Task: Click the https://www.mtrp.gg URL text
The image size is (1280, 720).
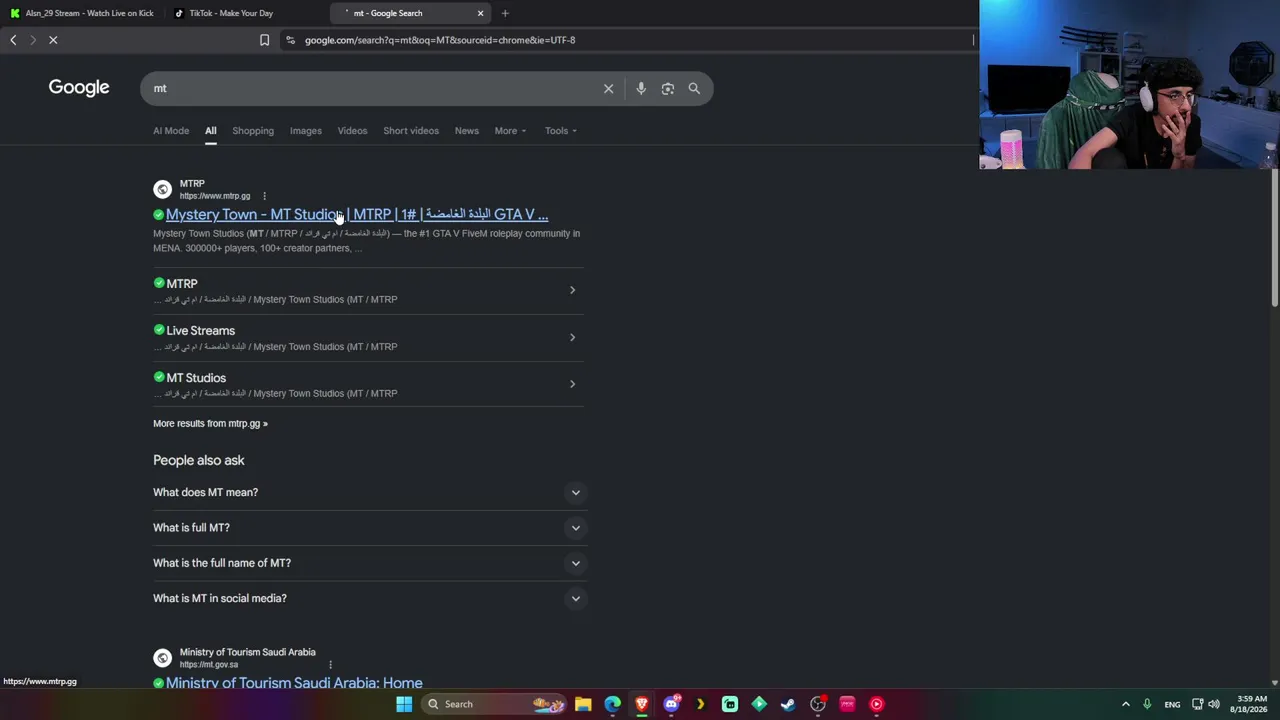Action: (x=215, y=196)
